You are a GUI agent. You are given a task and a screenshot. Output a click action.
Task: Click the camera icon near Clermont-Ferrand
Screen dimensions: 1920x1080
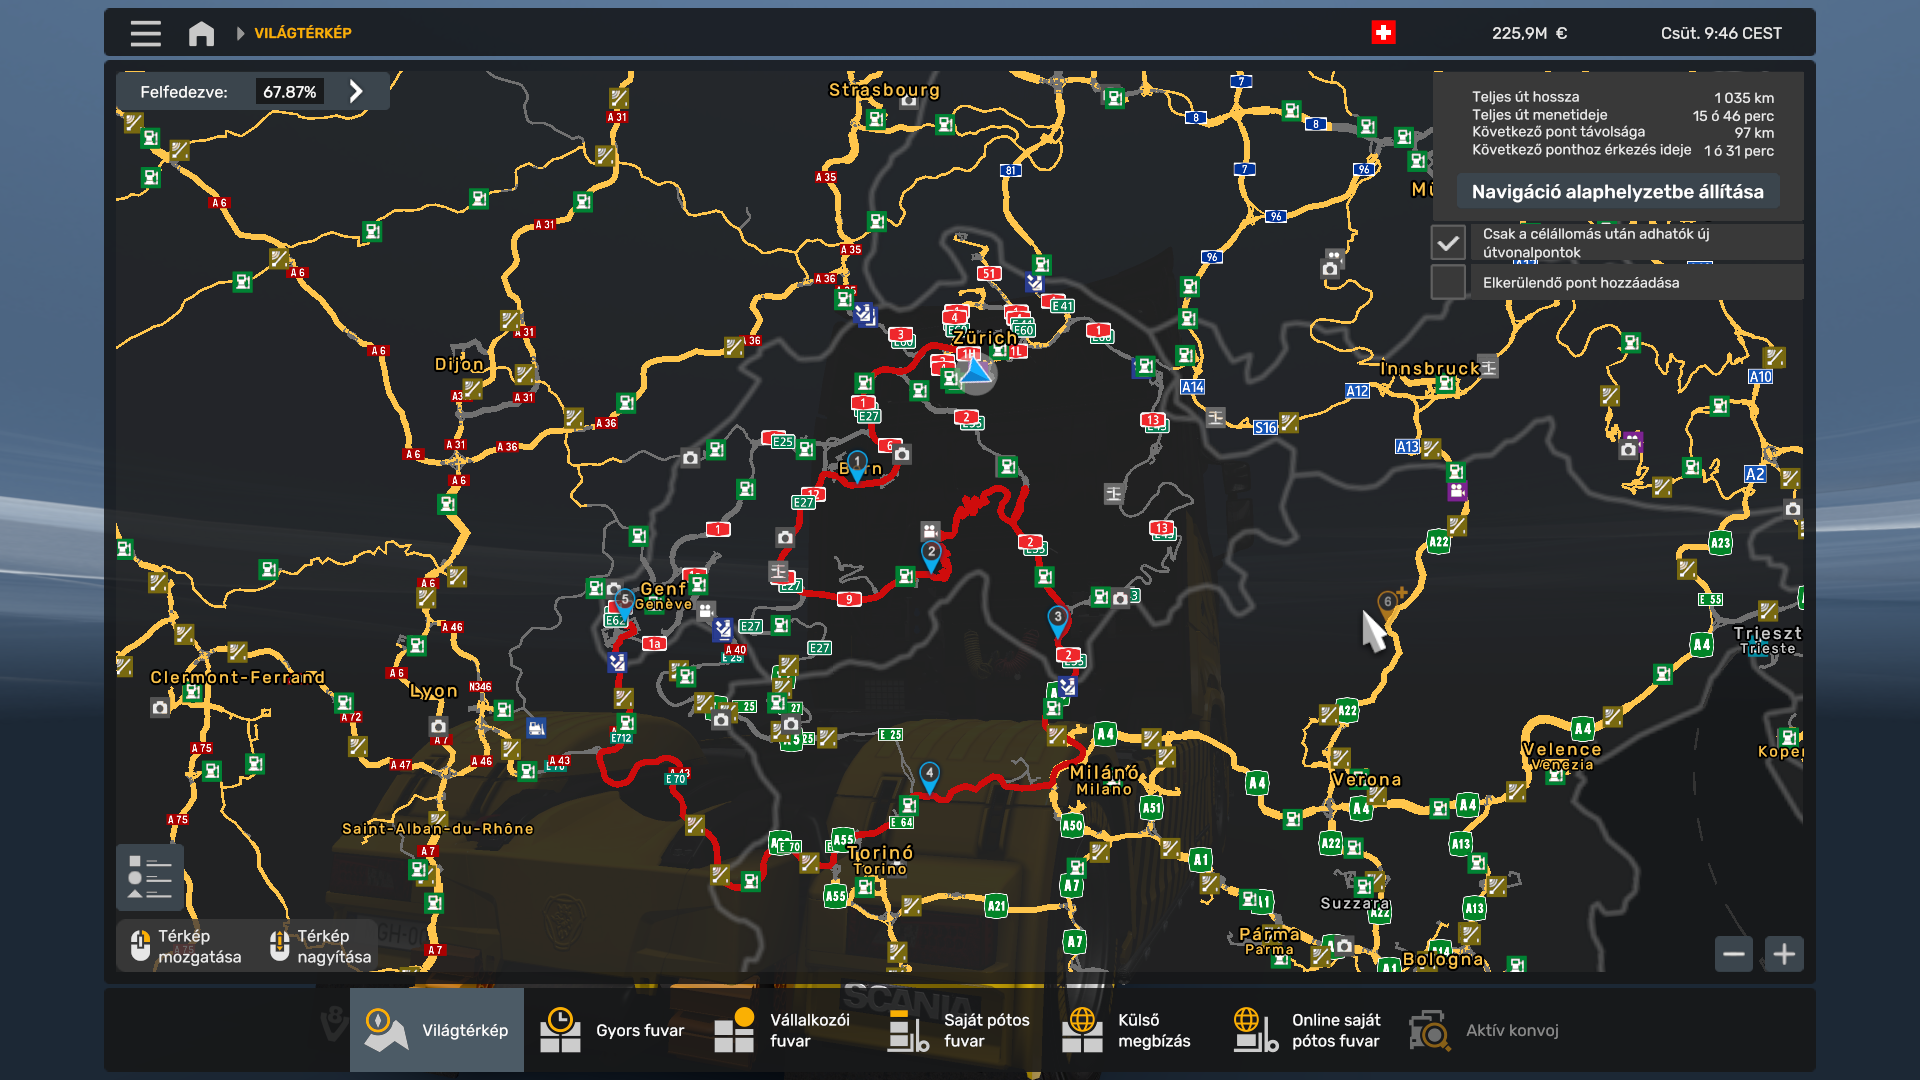point(160,708)
